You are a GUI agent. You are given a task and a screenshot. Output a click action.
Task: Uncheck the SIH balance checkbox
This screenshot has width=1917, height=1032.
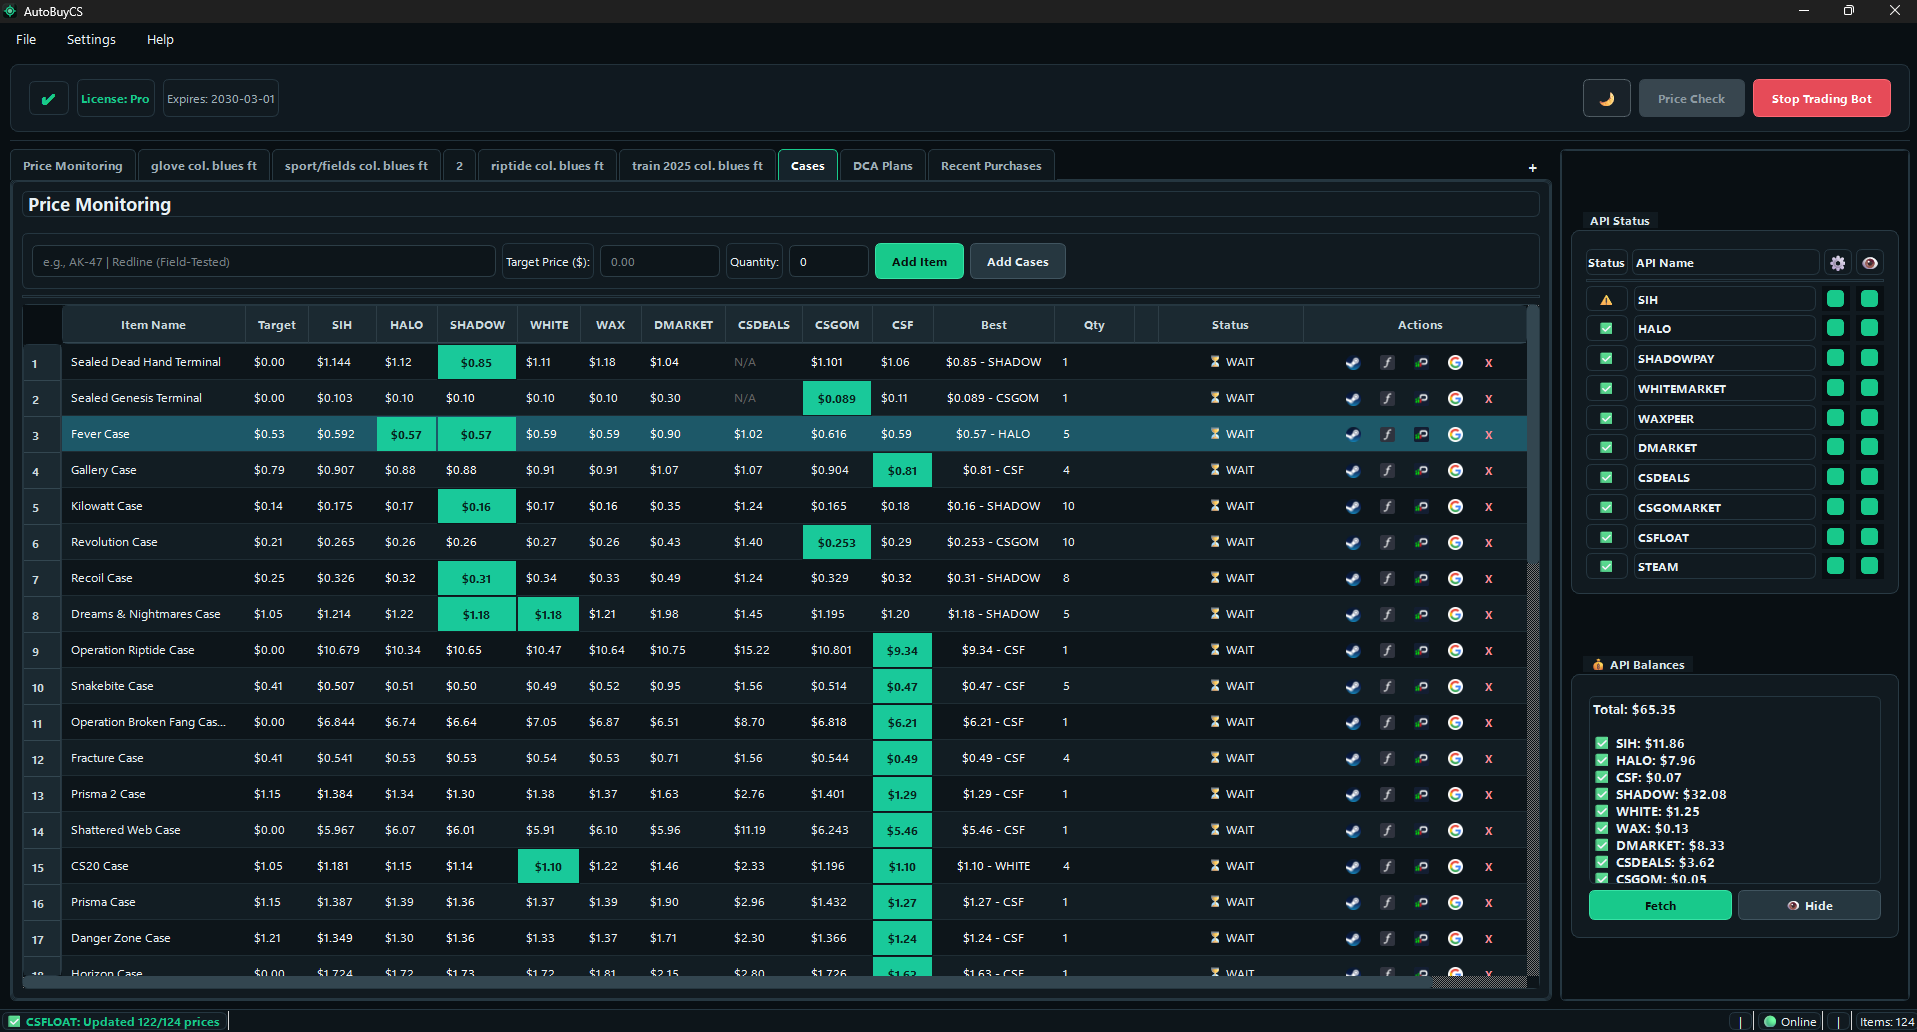tap(1602, 743)
